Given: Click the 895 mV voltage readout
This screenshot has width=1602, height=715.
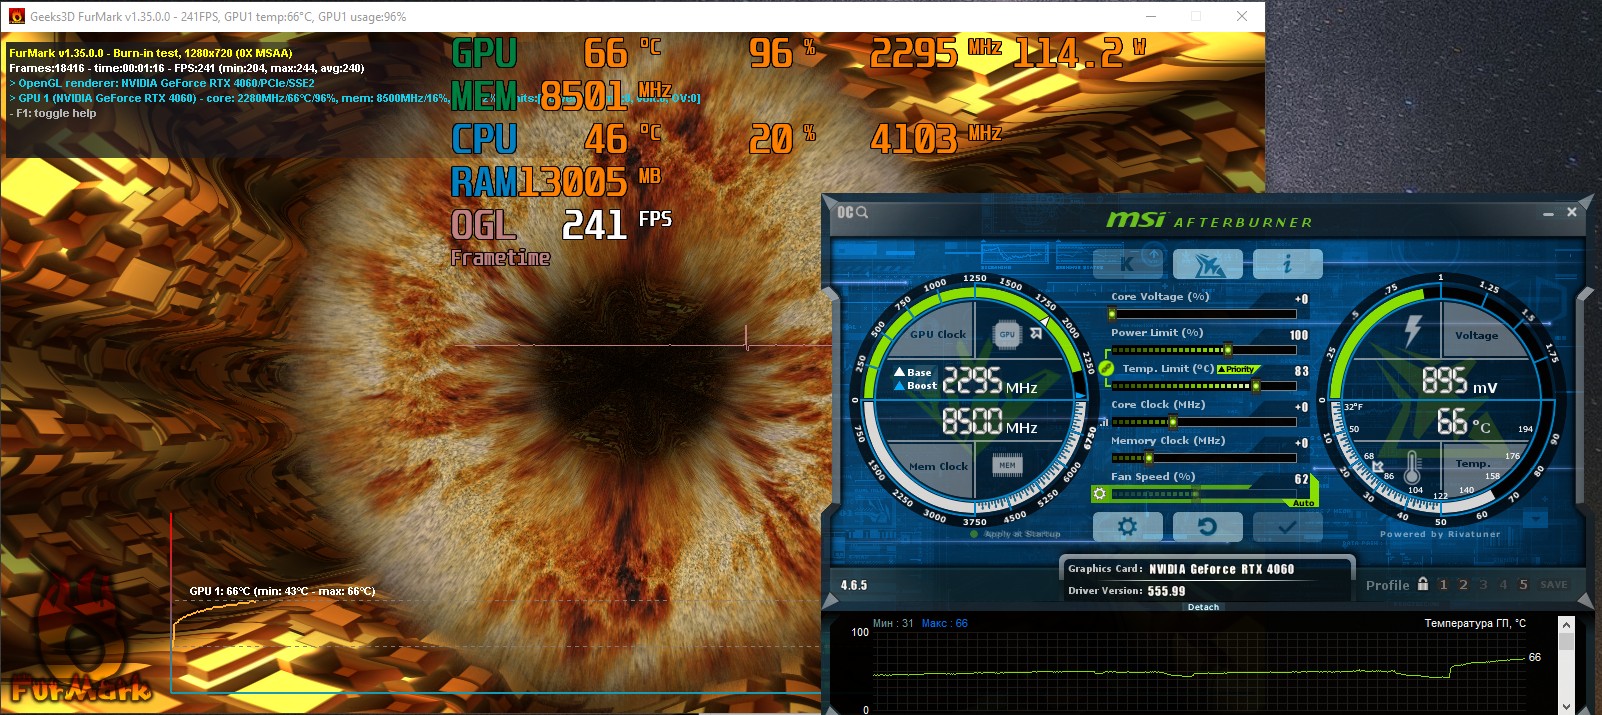Looking at the screenshot, I should pos(1459,381).
